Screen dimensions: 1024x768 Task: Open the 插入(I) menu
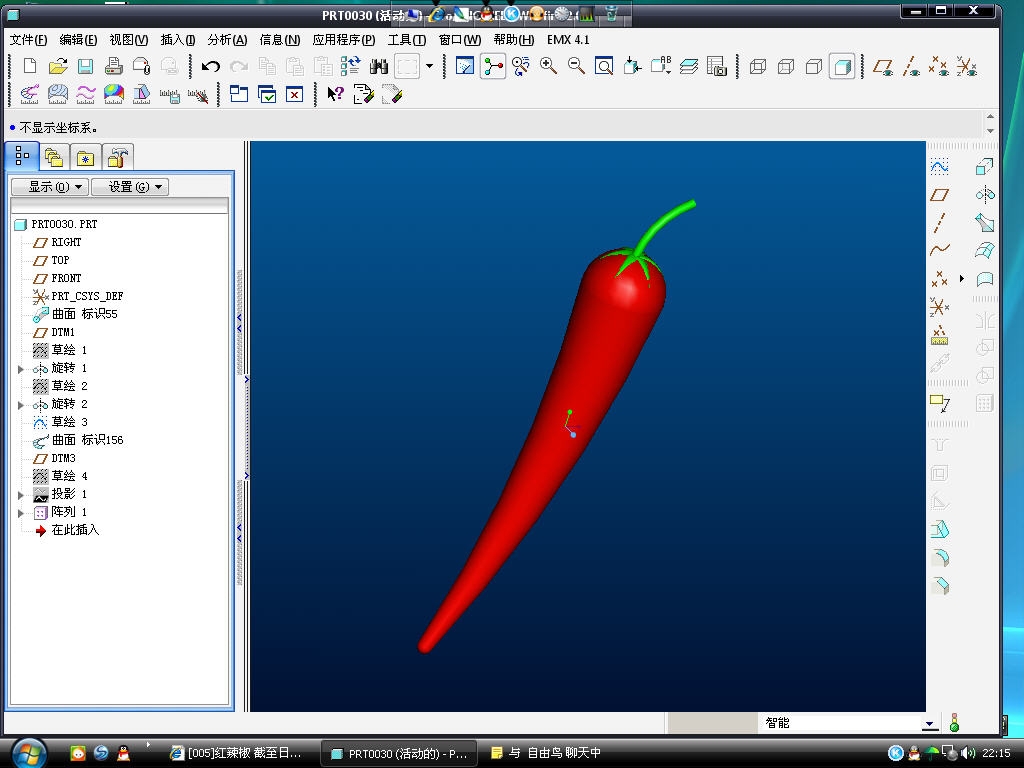tap(178, 40)
